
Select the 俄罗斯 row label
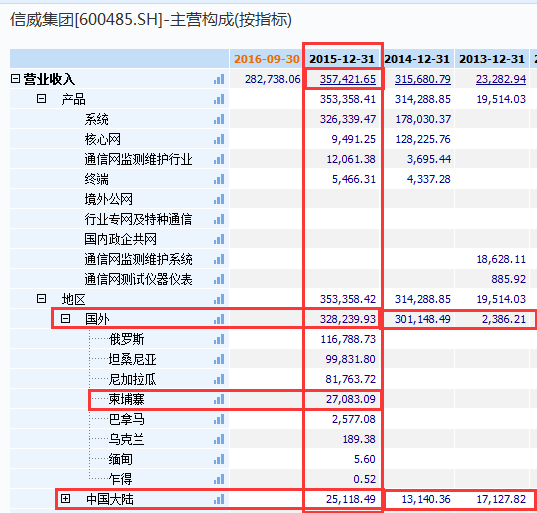point(126,339)
